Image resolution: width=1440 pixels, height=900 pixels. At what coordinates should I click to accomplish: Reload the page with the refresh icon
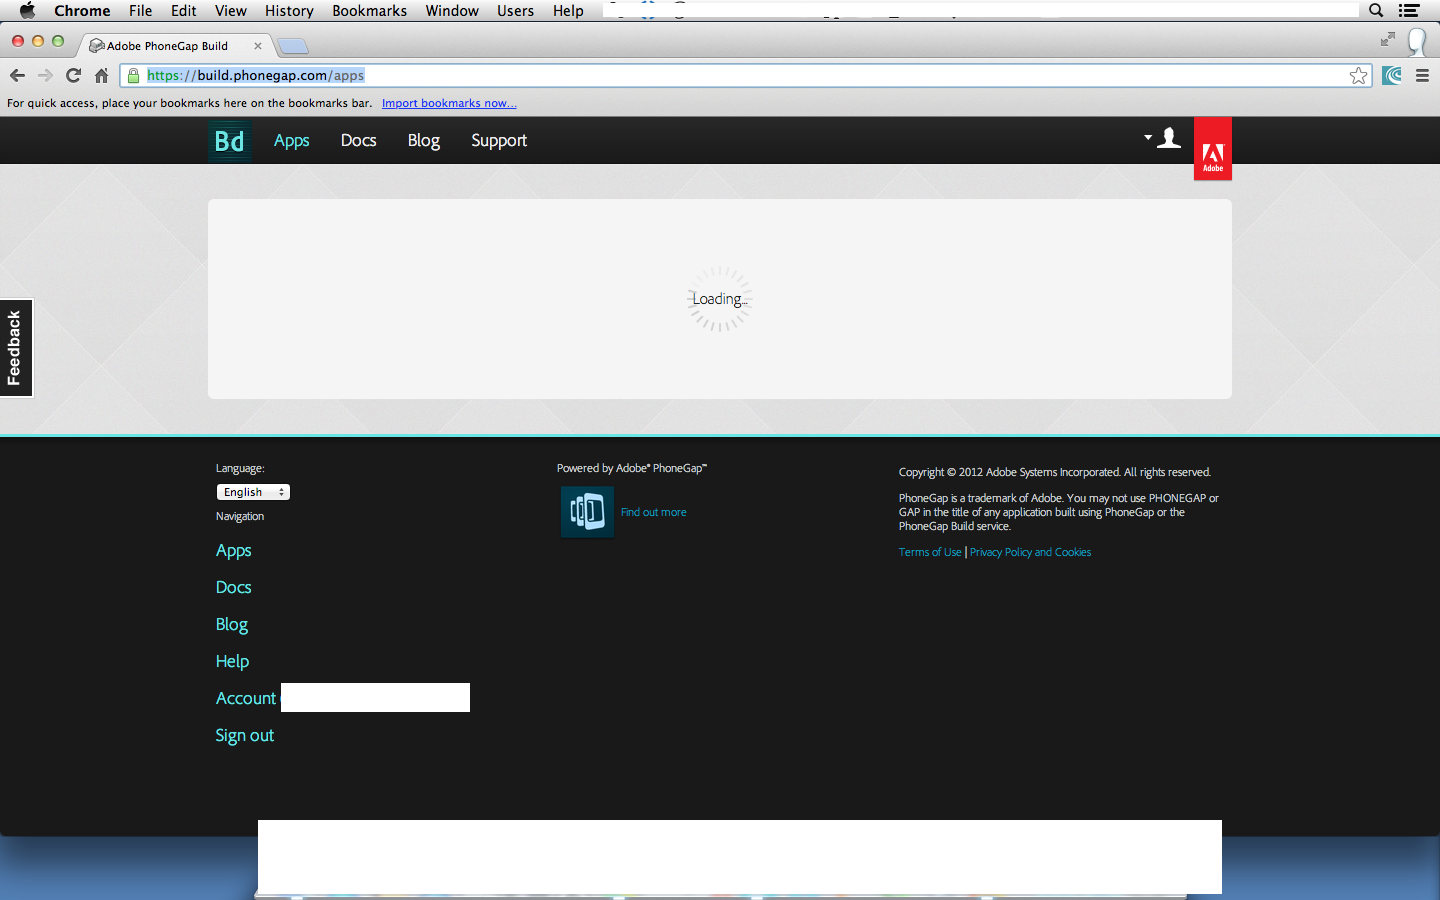(x=73, y=76)
